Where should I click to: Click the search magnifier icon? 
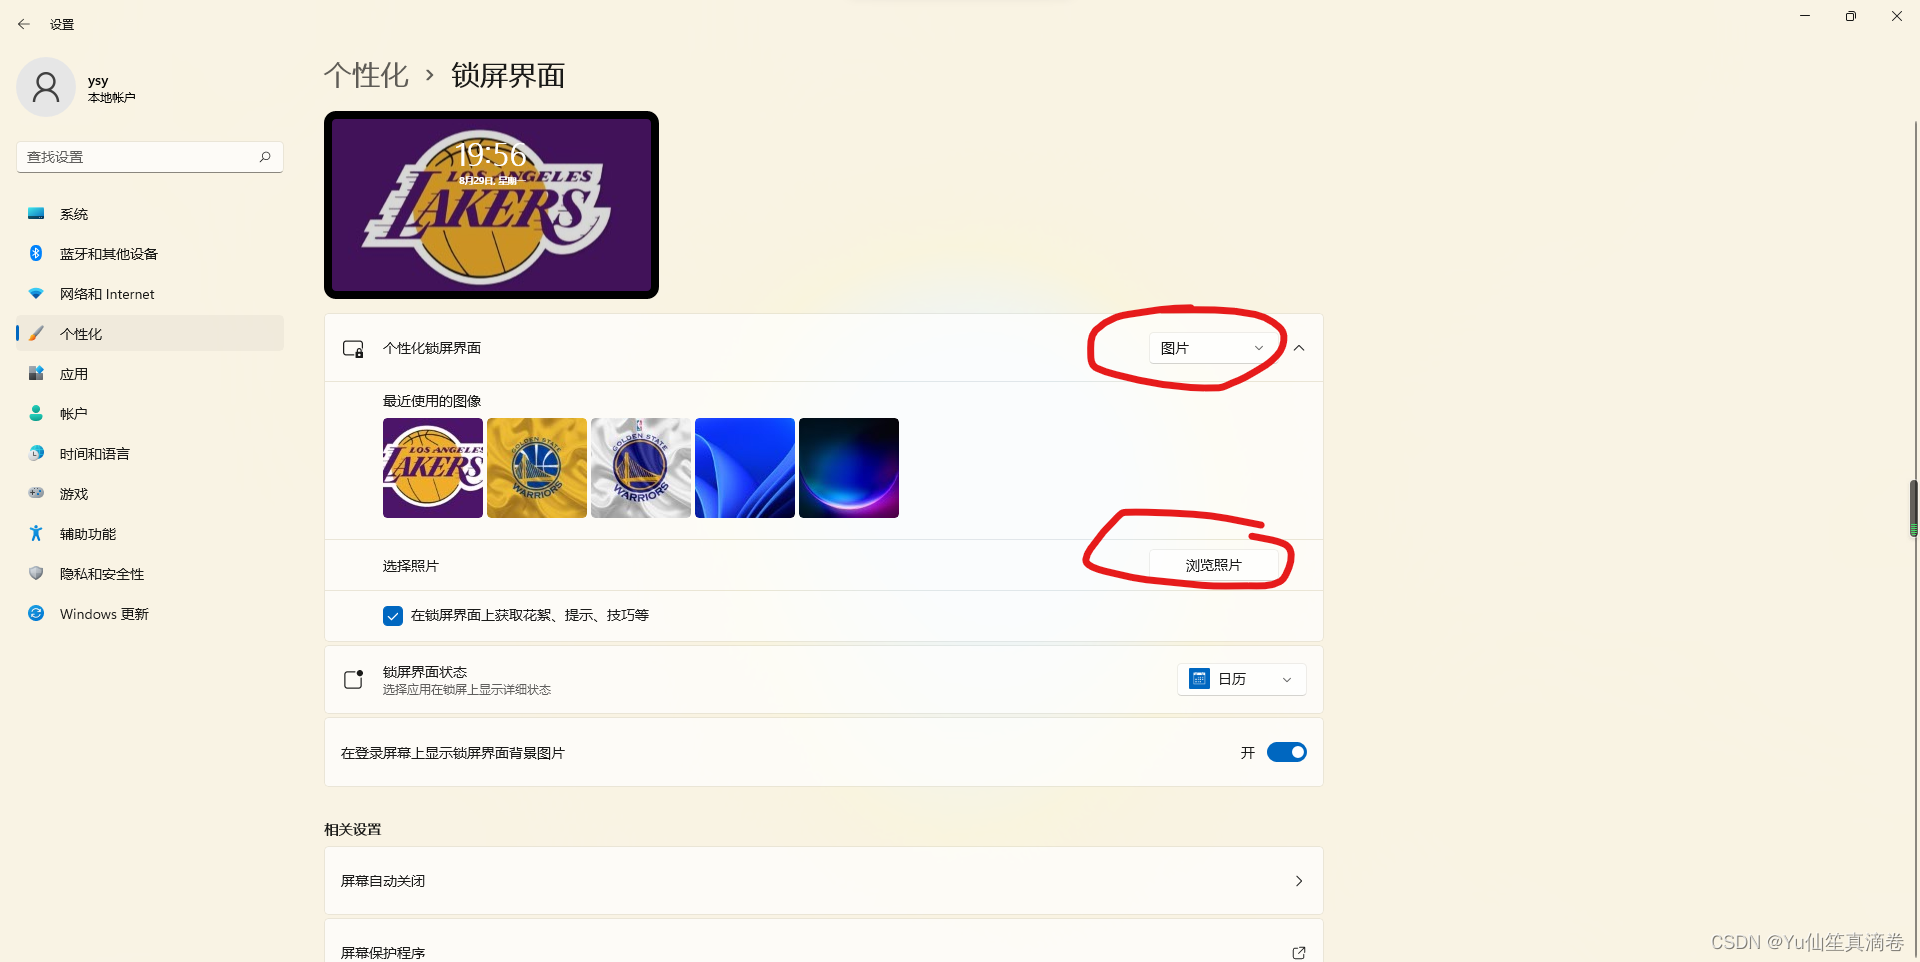[265, 157]
